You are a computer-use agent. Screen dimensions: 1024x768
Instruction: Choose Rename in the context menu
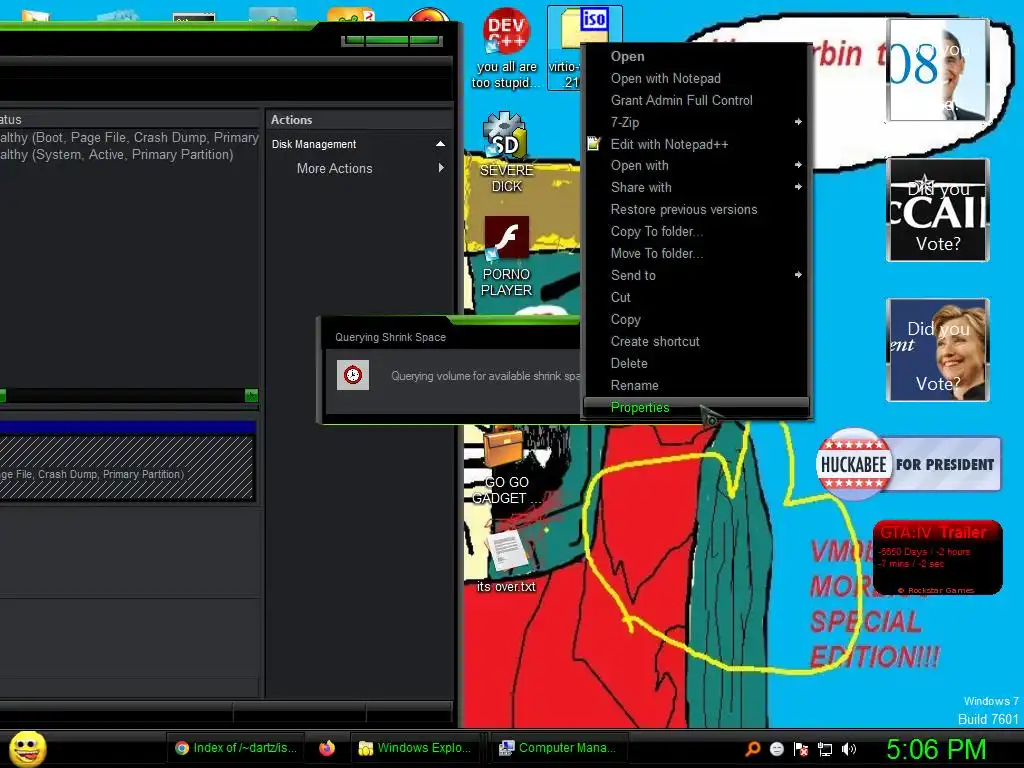point(696,385)
